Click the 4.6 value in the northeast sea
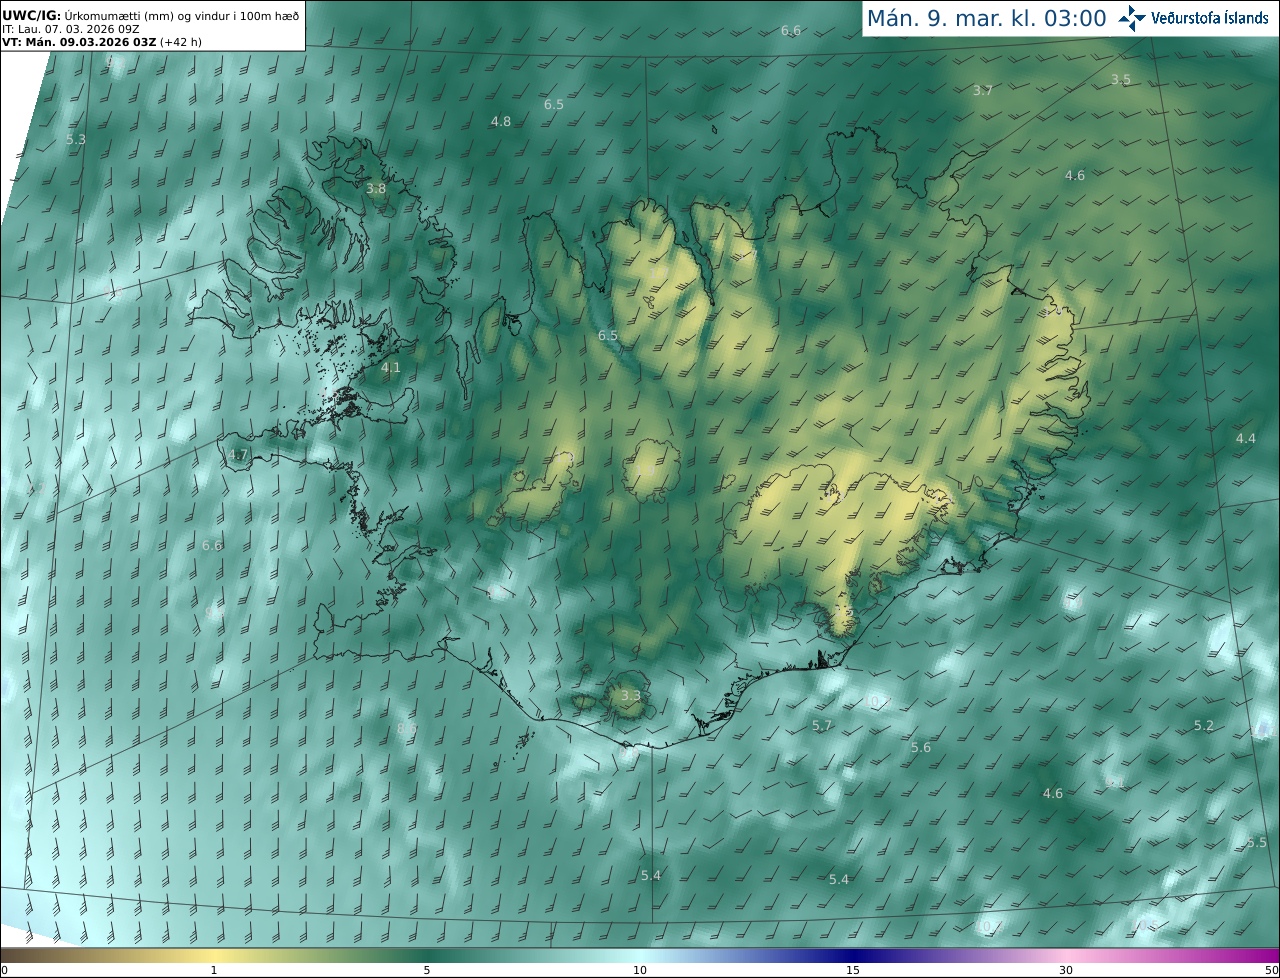Screen dimensions: 1280x978 1075,175
